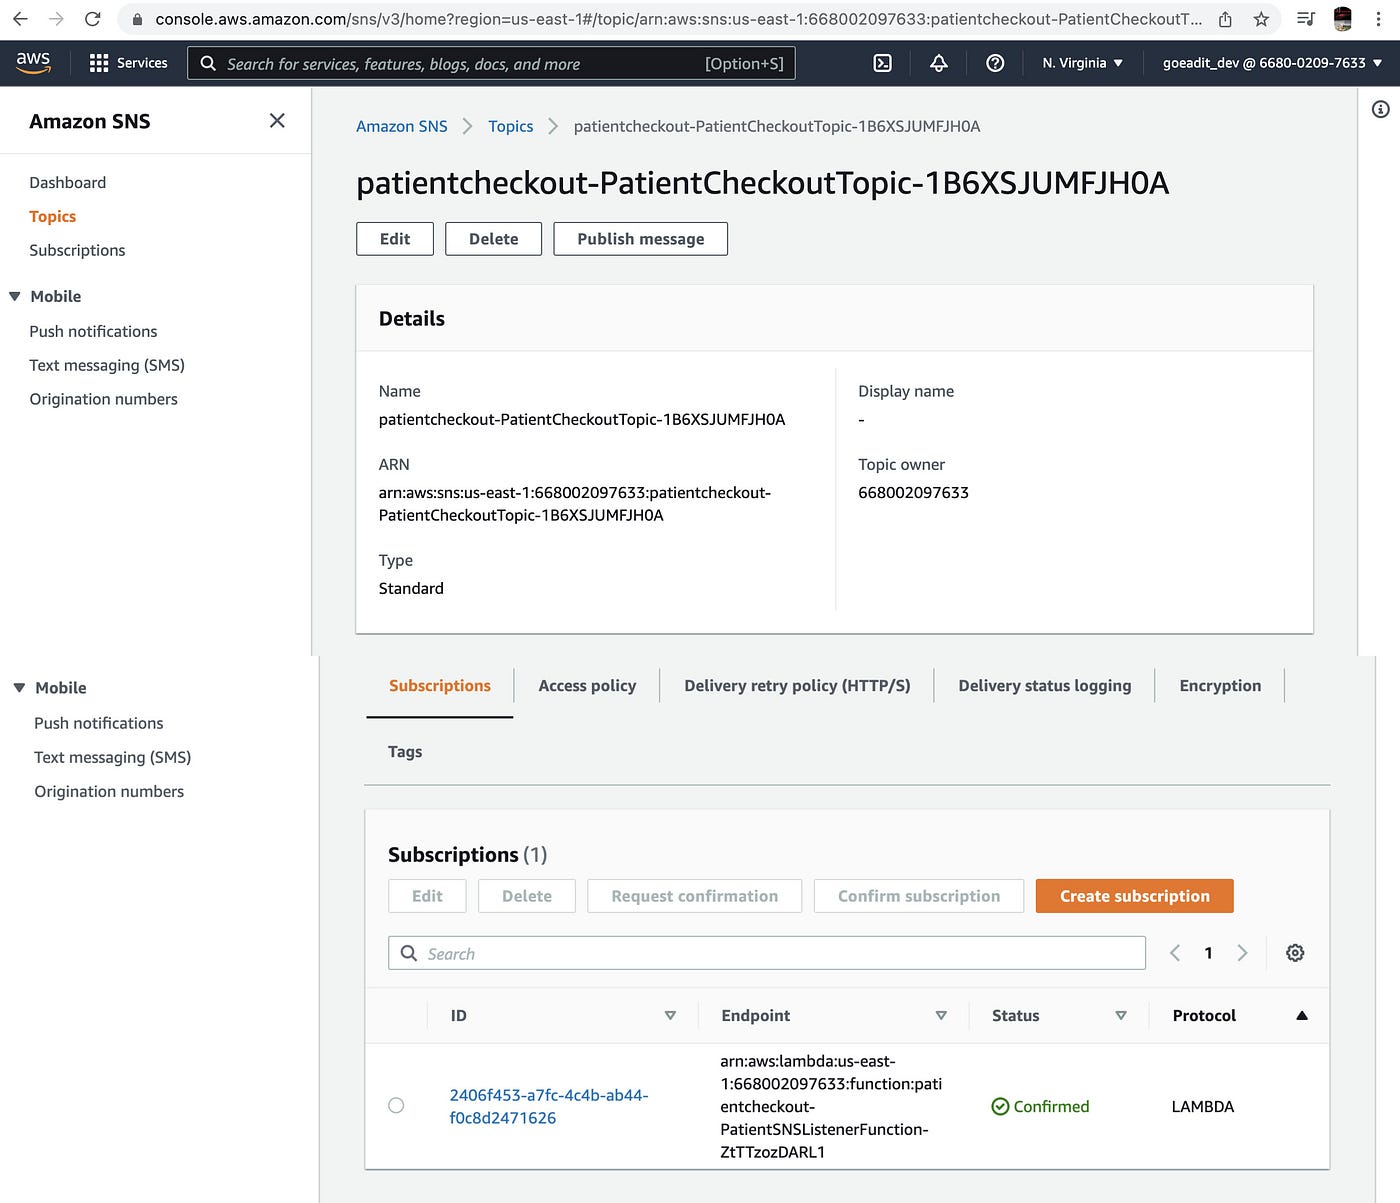Go to previous subscriptions page
This screenshot has width=1400, height=1203.
(x=1175, y=953)
